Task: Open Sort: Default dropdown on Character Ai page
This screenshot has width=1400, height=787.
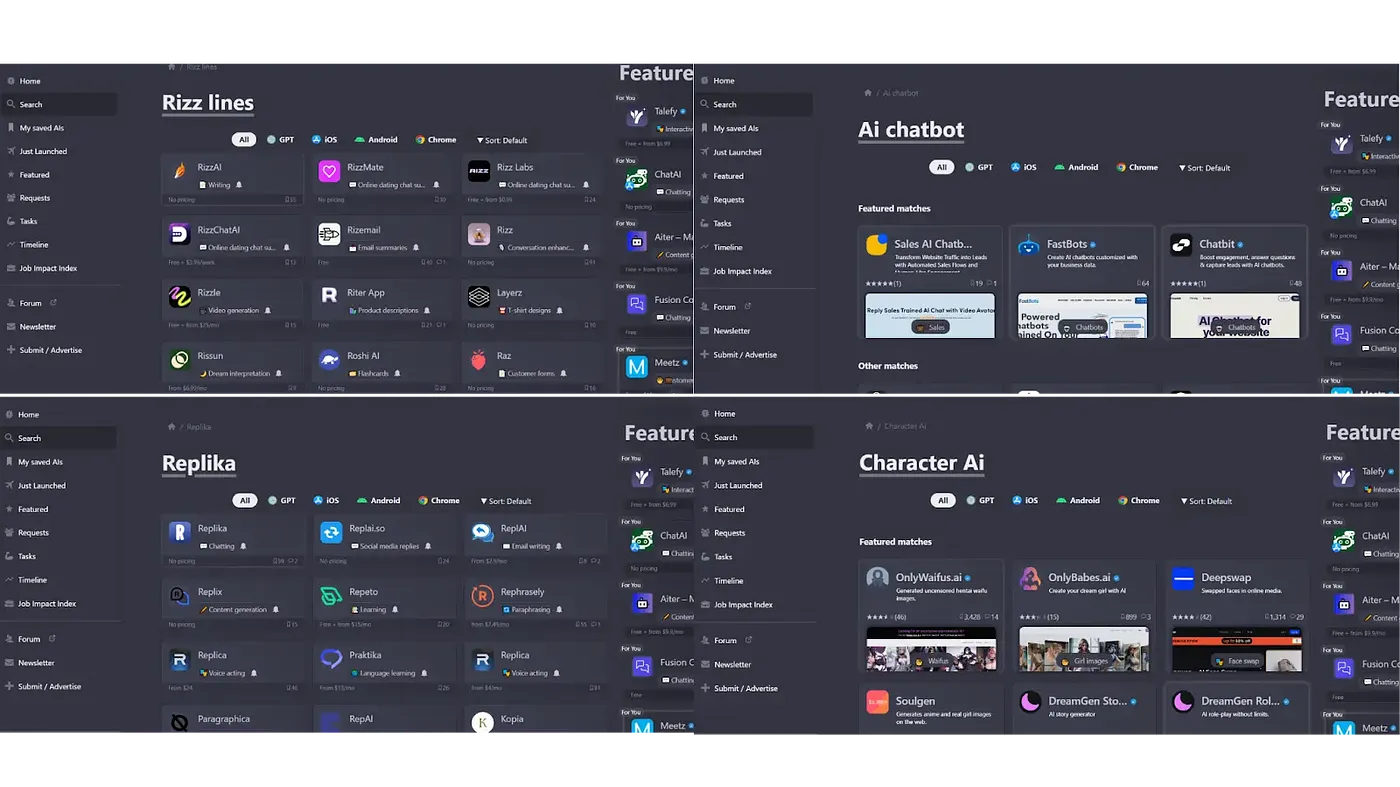Action: [1207, 500]
